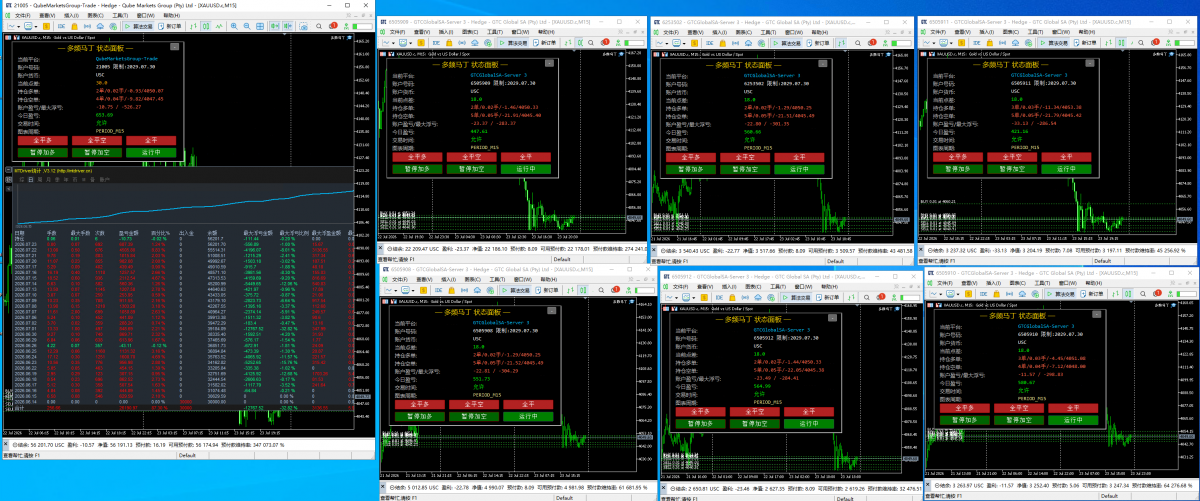
Task: Click search icon in 6505909 window toolbar
Action: (x=591, y=43)
